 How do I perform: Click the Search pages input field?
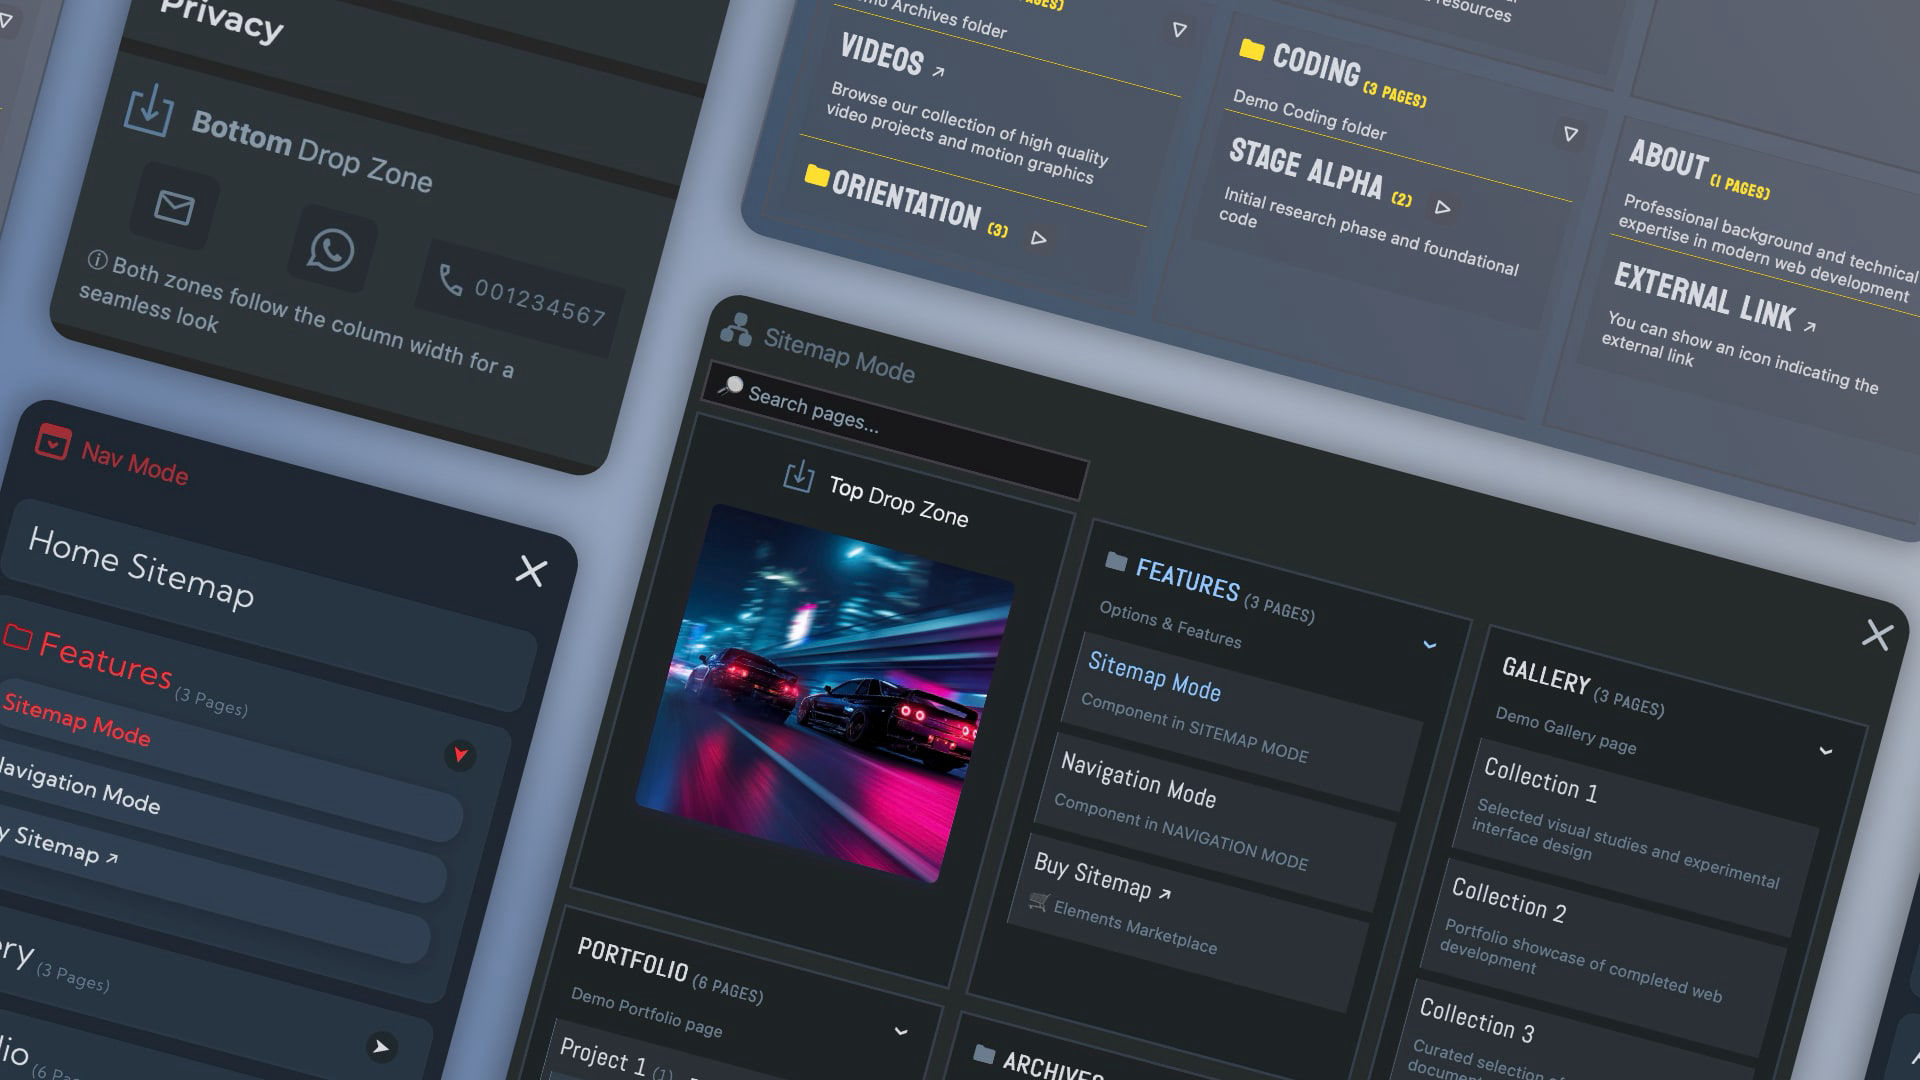tap(895, 432)
